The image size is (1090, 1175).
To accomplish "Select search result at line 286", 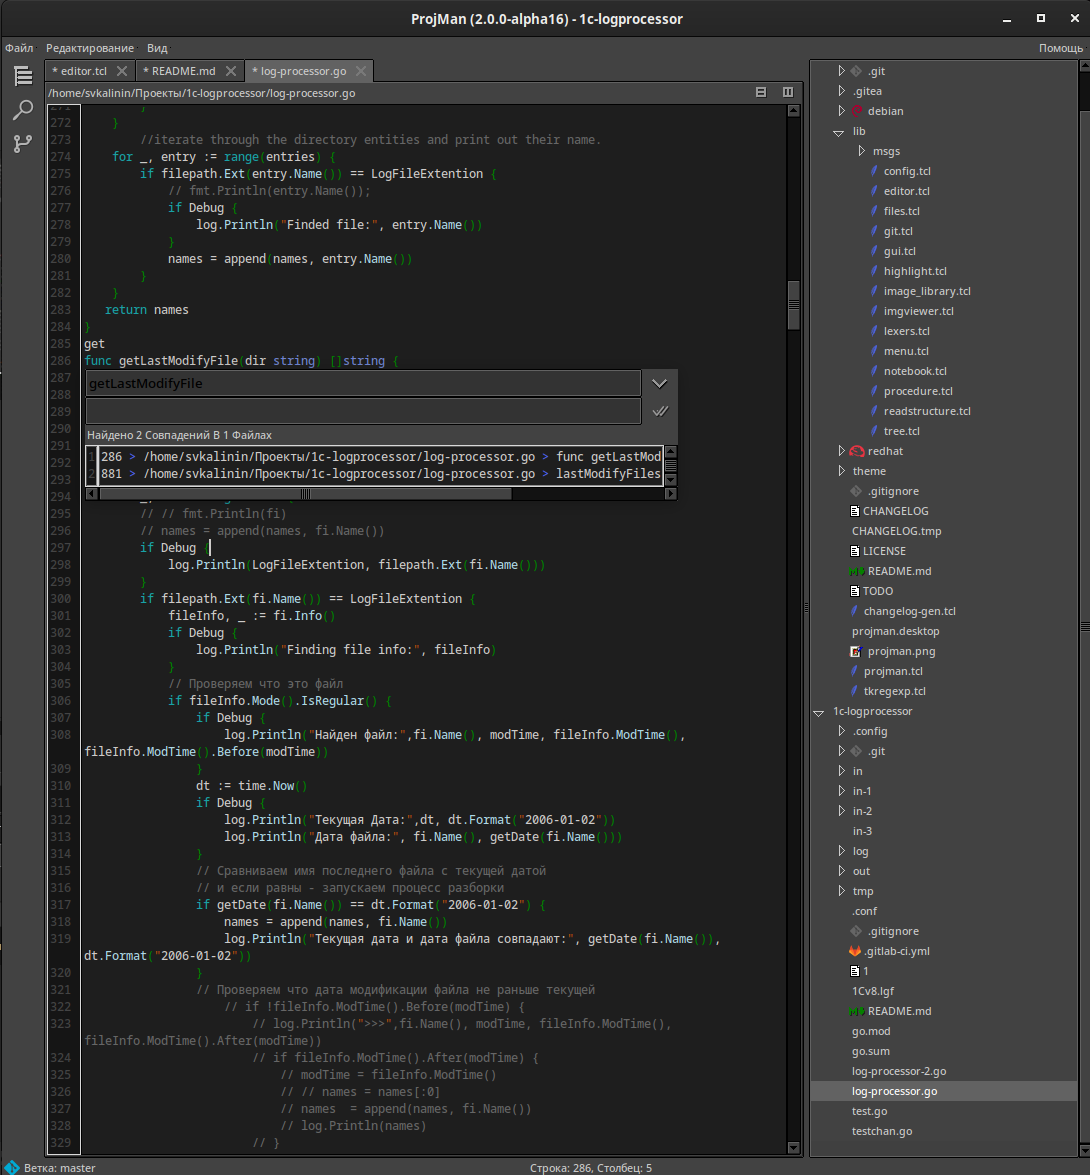I will [381, 457].
